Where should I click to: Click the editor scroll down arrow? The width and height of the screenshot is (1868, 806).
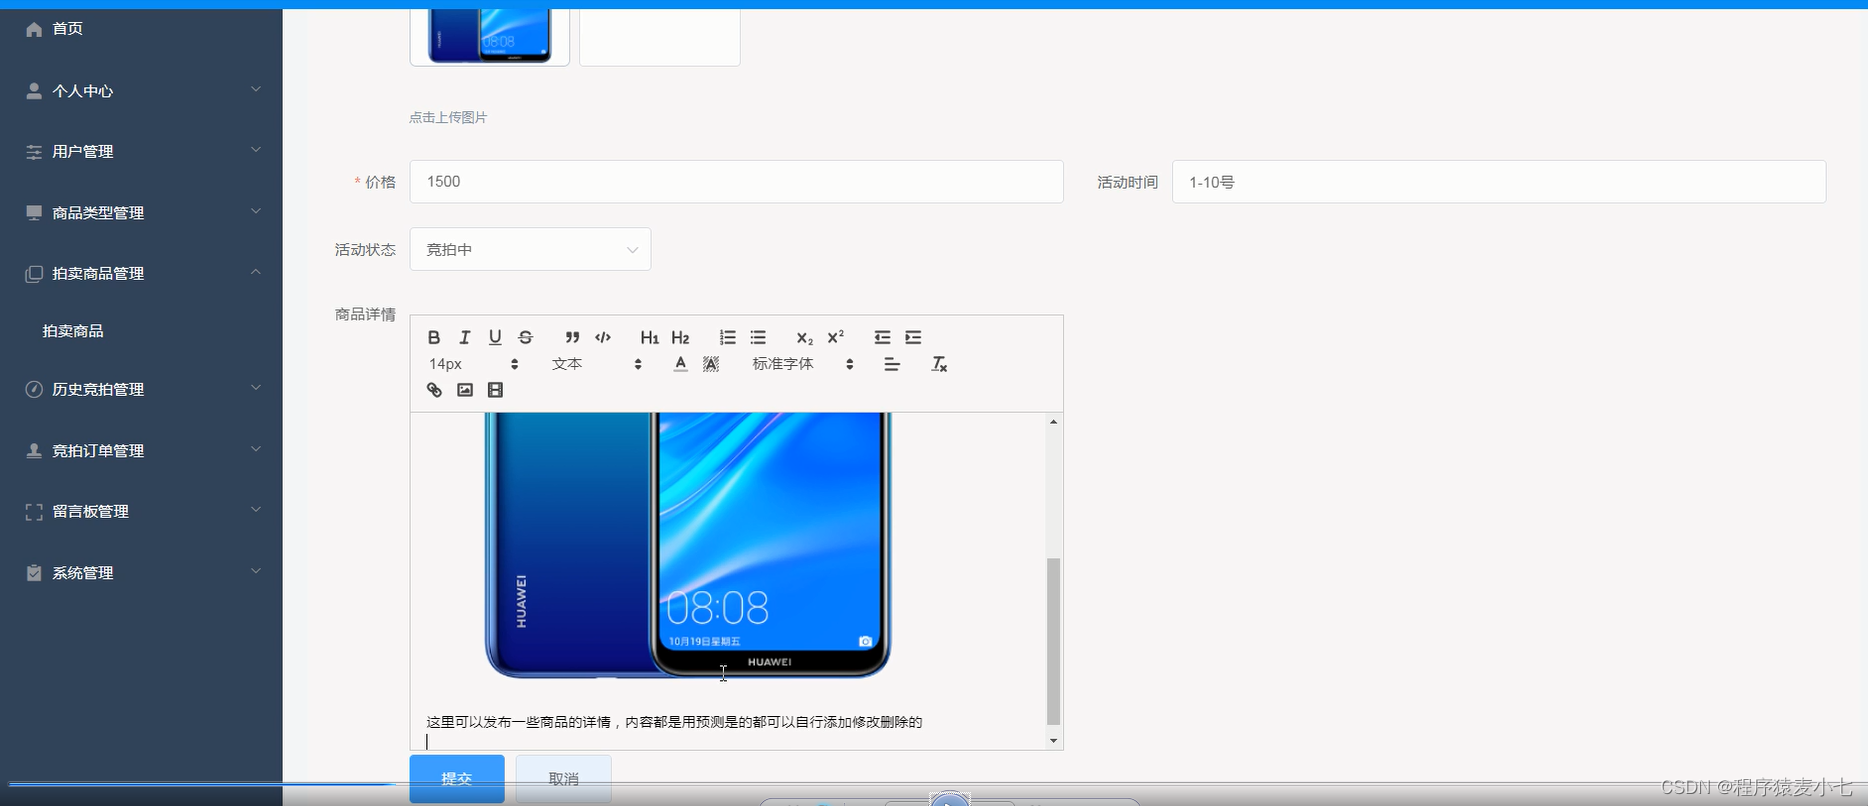tap(1053, 741)
